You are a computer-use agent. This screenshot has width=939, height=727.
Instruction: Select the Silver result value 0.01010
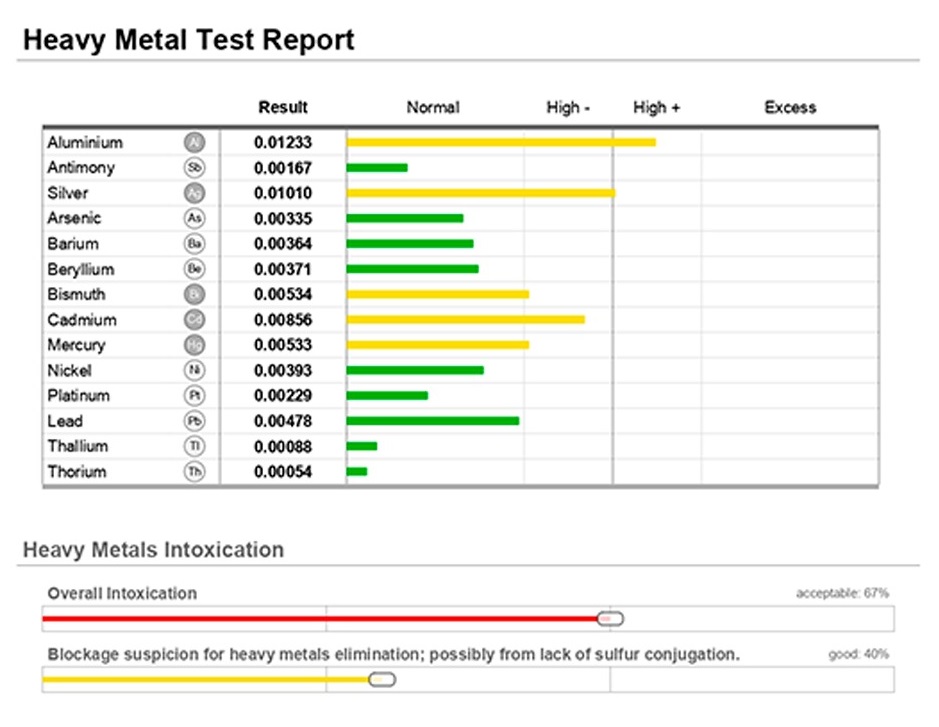[283, 193]
